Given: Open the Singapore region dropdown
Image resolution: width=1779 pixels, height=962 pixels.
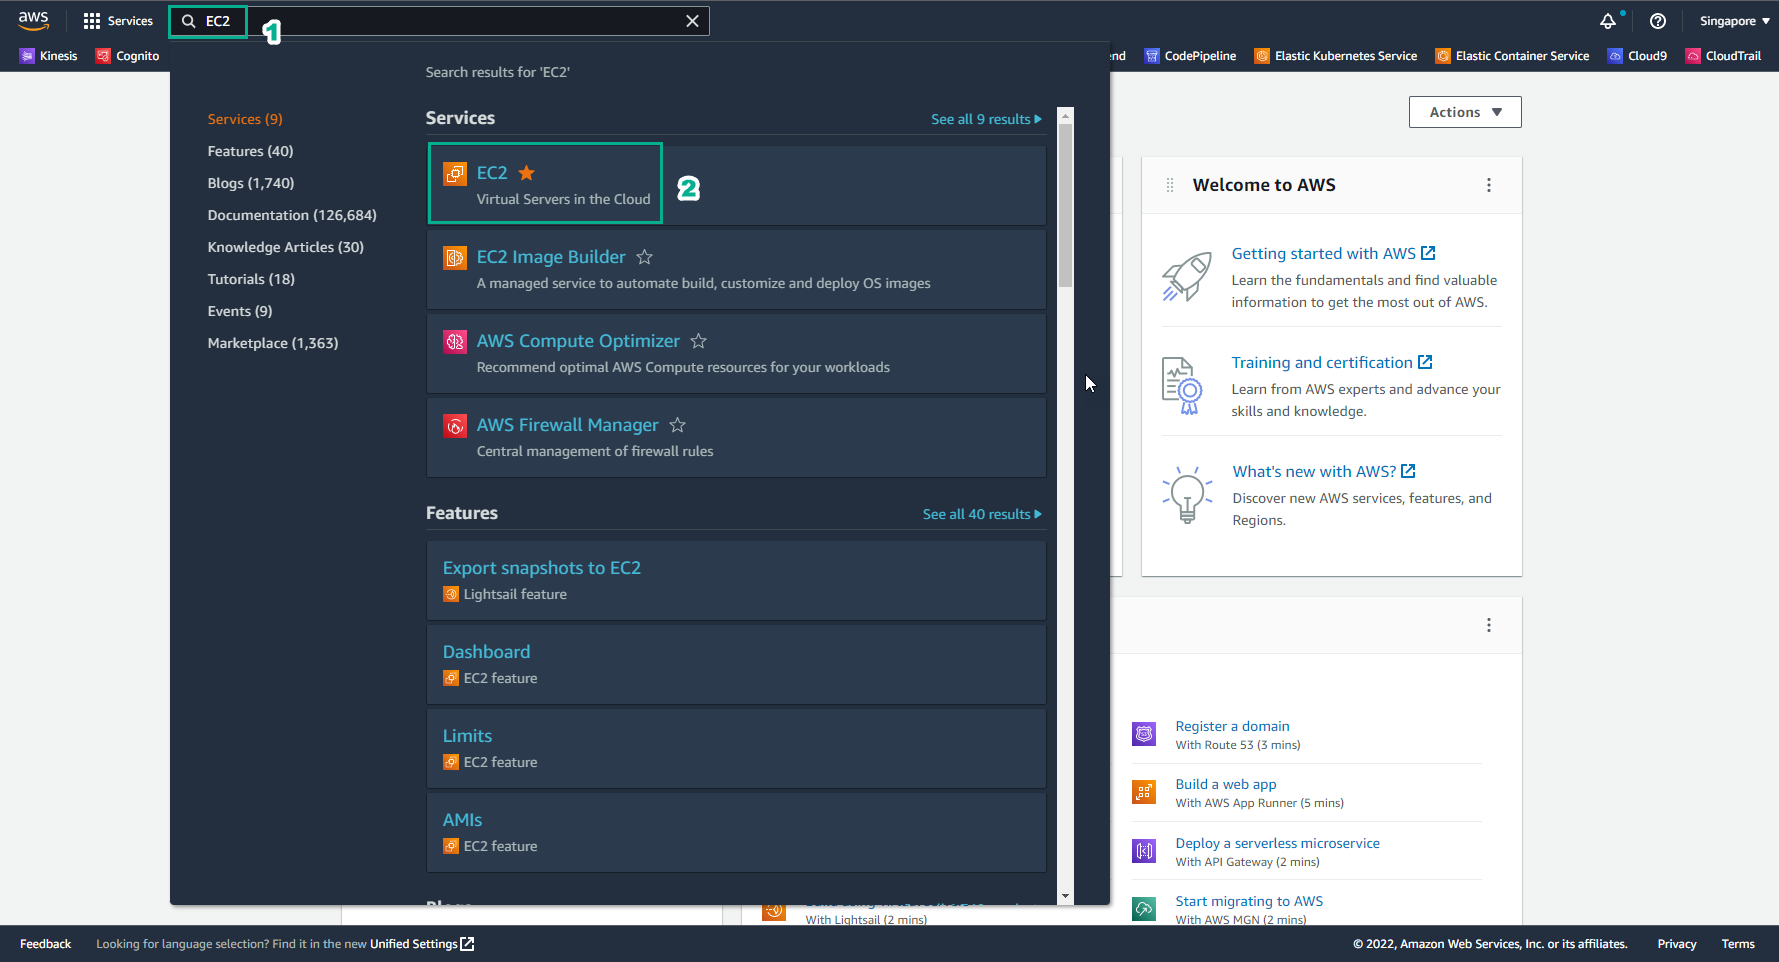Looking at the screenshot, I should [1735, 21].
